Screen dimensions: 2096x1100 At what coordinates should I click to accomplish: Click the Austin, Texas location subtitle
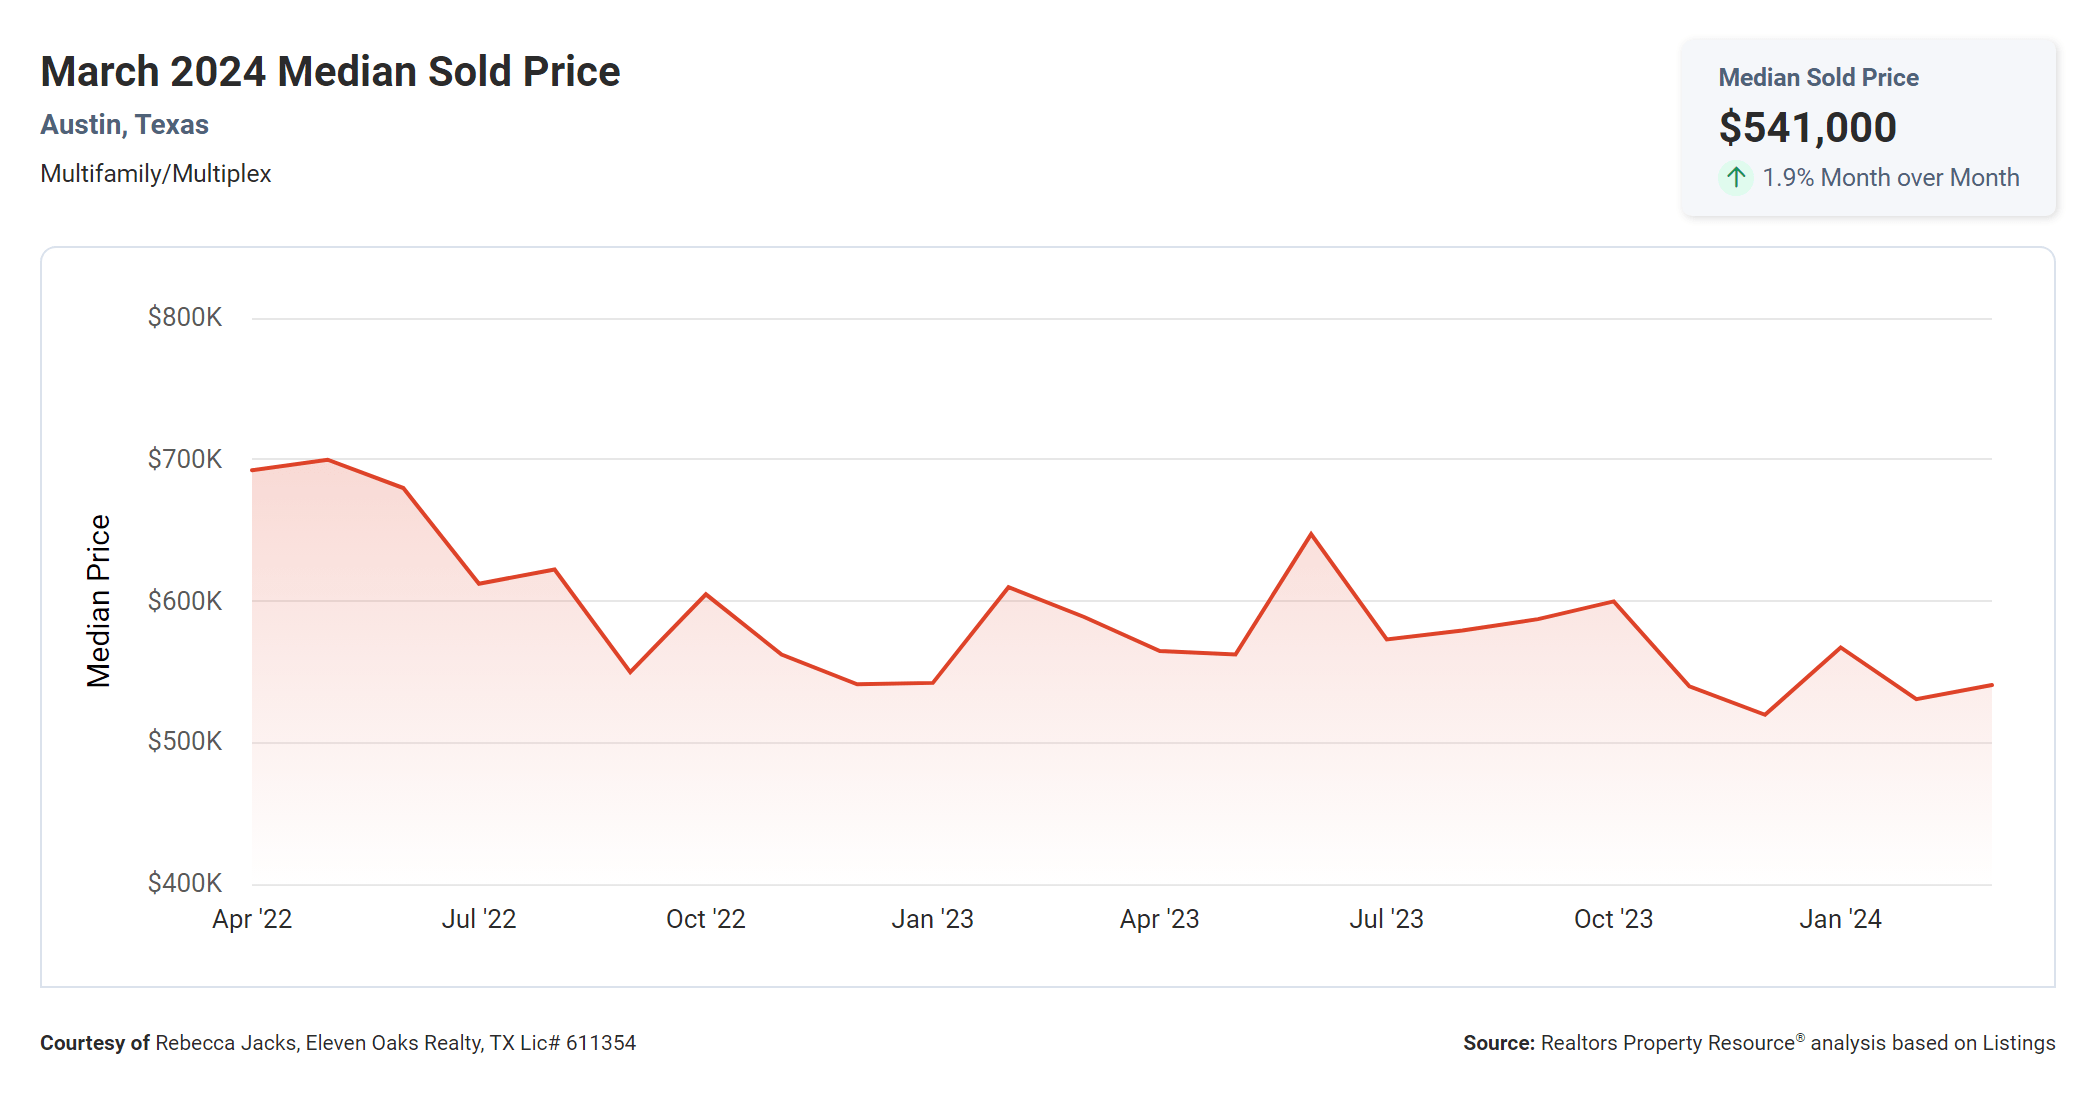(x=124, y=125)
